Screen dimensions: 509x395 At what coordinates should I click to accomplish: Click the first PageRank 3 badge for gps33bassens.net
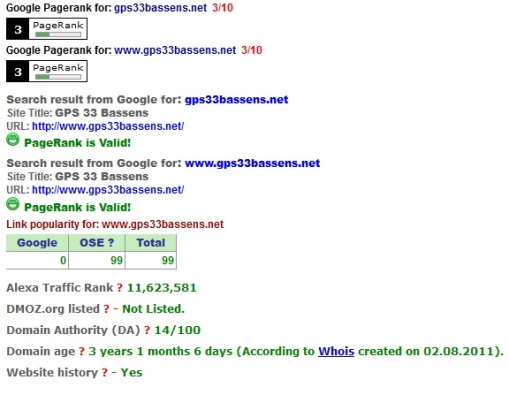[47, 29]
